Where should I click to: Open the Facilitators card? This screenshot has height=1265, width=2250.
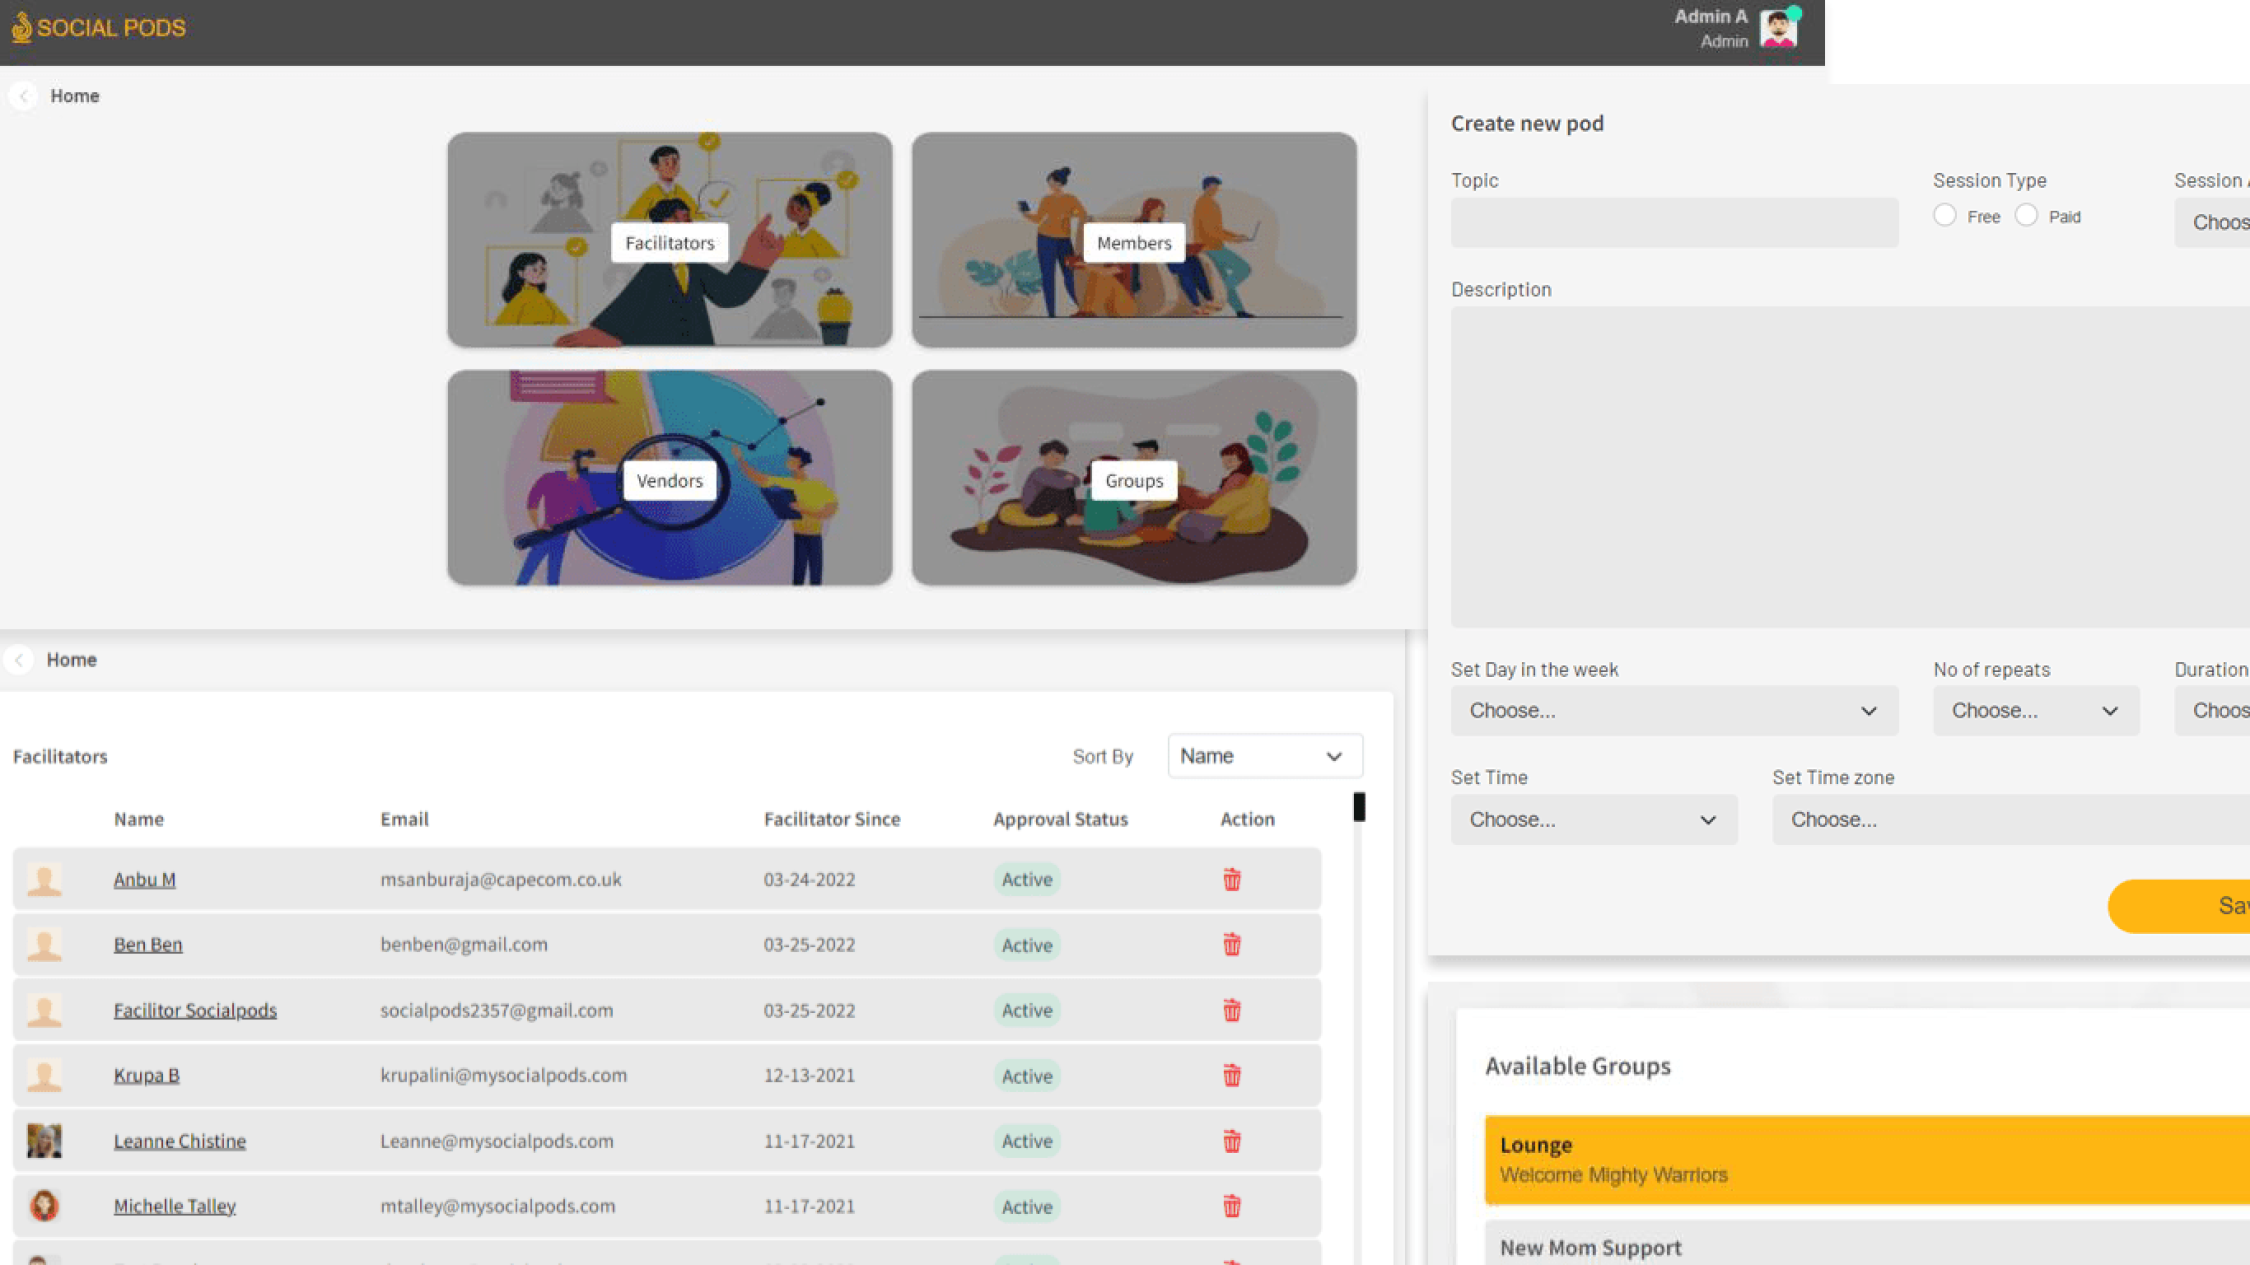coord(669,241)
